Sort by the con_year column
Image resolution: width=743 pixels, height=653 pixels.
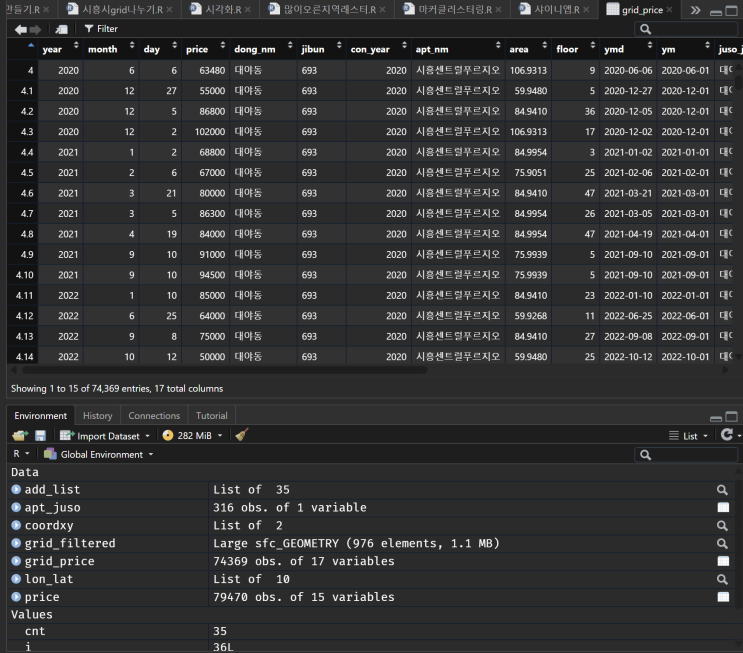379,49
